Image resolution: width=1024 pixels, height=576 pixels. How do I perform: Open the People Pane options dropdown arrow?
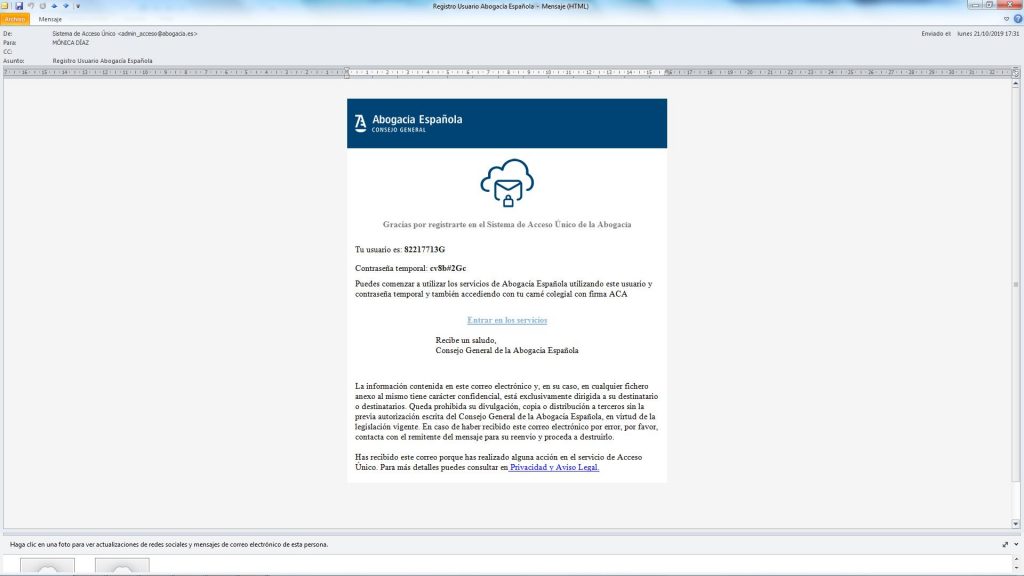click(1016, 545)
